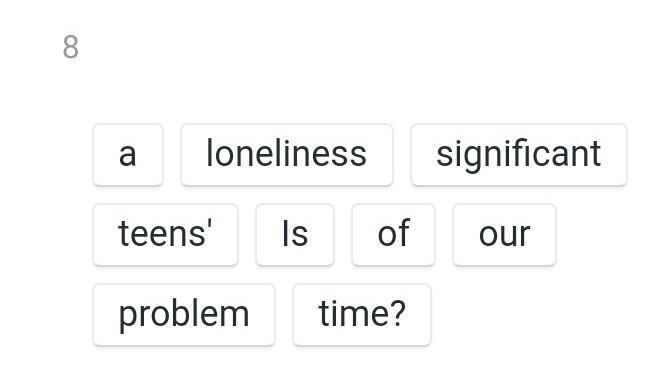
Task: Tap the single-letter article tile 'a'
Action: pyautogui.click(x=128, y=155)
